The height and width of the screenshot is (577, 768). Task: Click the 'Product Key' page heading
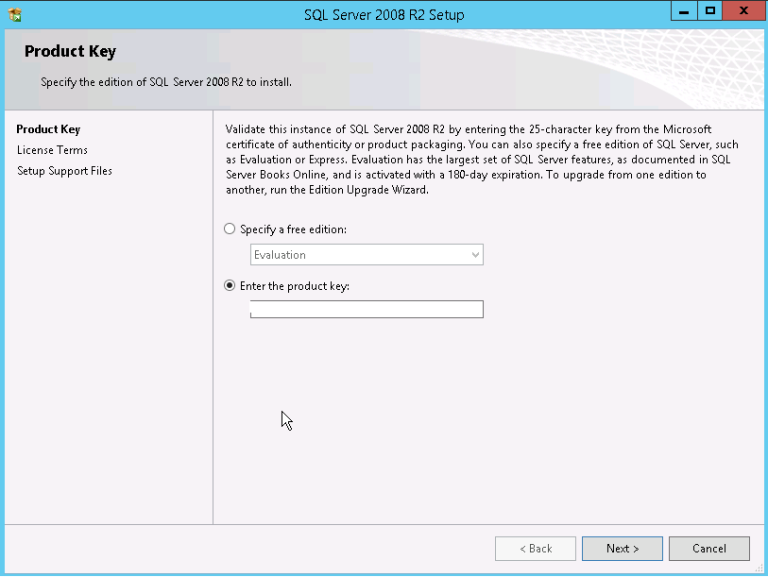[70, 51]
